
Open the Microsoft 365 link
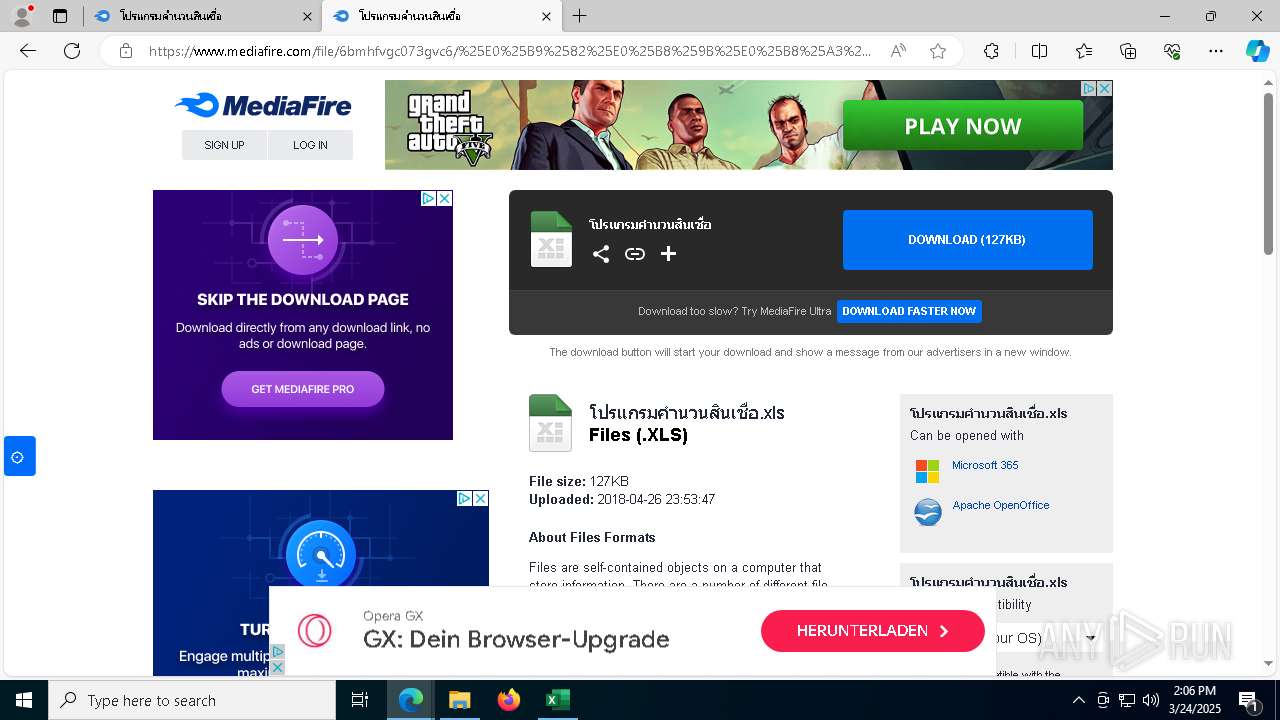(985, 465)
